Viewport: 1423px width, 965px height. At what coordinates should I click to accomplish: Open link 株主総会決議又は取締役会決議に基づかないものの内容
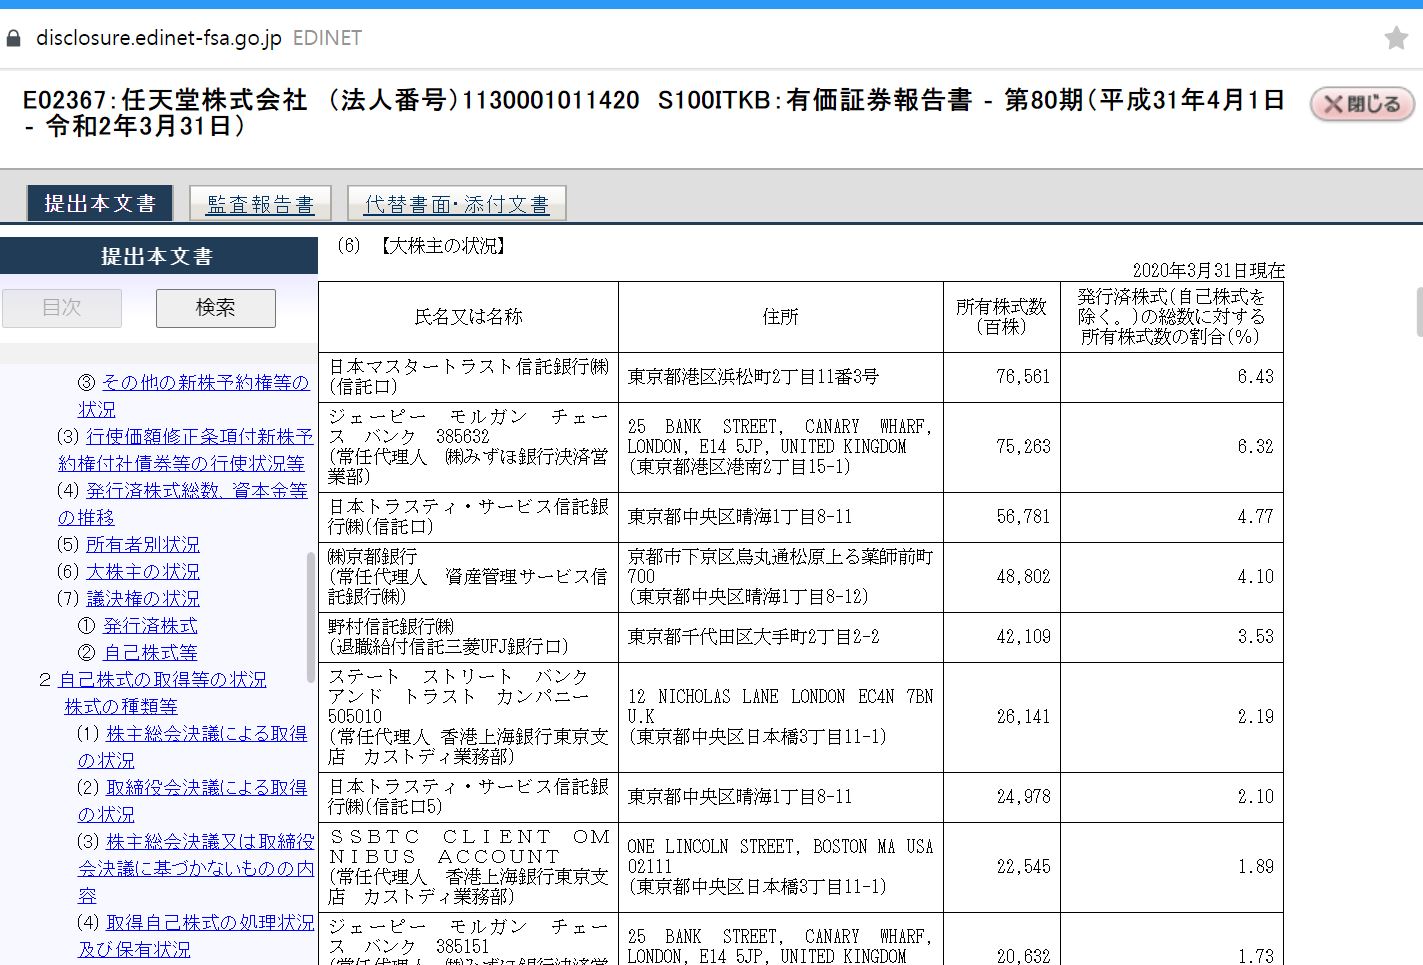196,868
